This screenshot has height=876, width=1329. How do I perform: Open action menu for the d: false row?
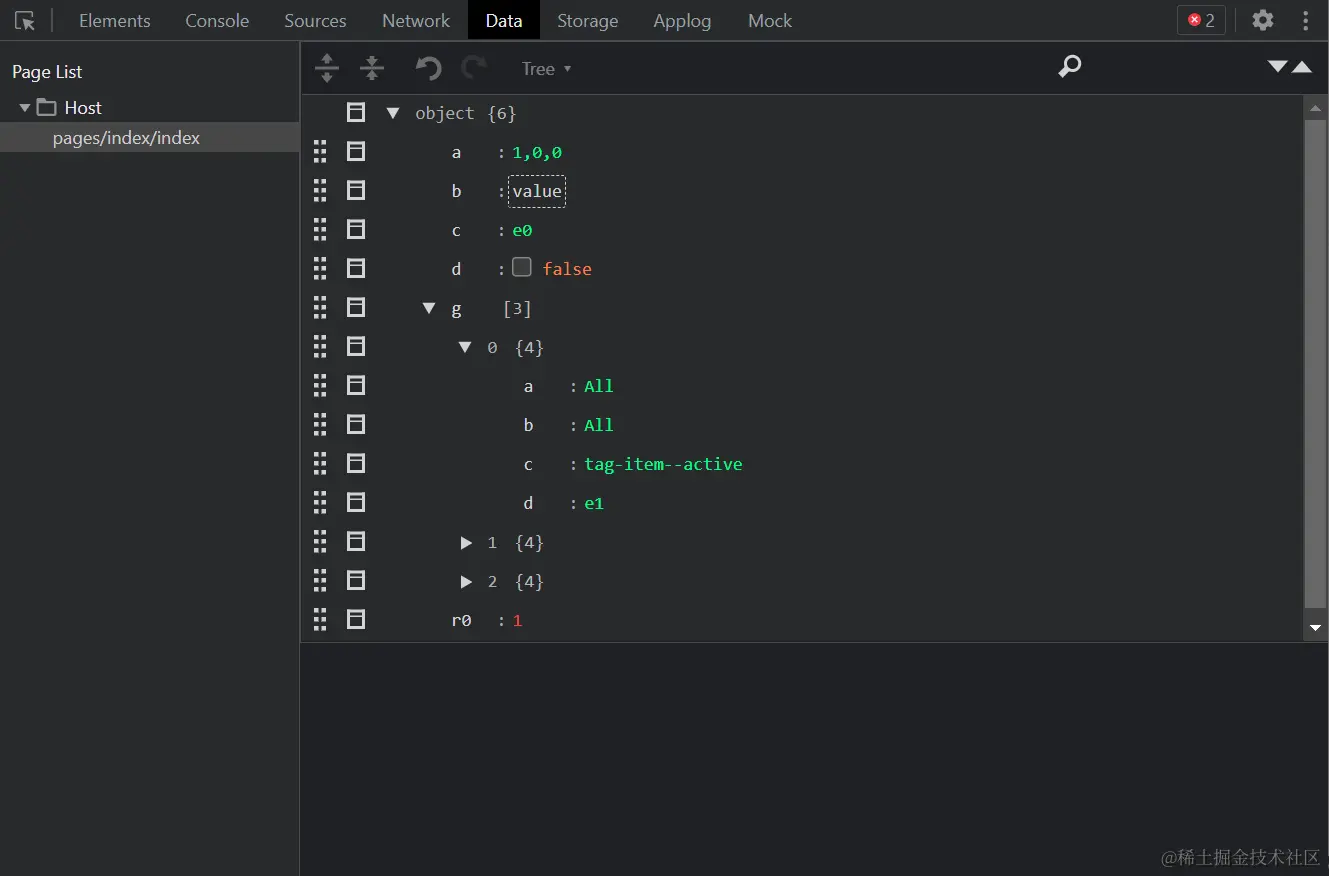tap(356, 268)
